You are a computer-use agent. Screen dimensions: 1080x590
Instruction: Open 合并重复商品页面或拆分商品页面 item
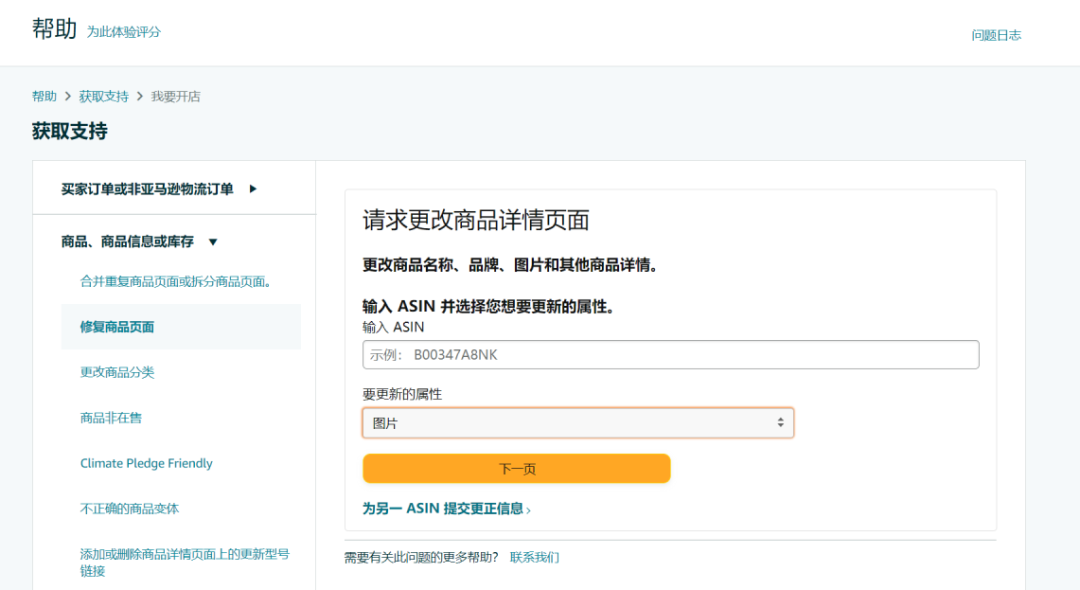[x=176, y=282]
